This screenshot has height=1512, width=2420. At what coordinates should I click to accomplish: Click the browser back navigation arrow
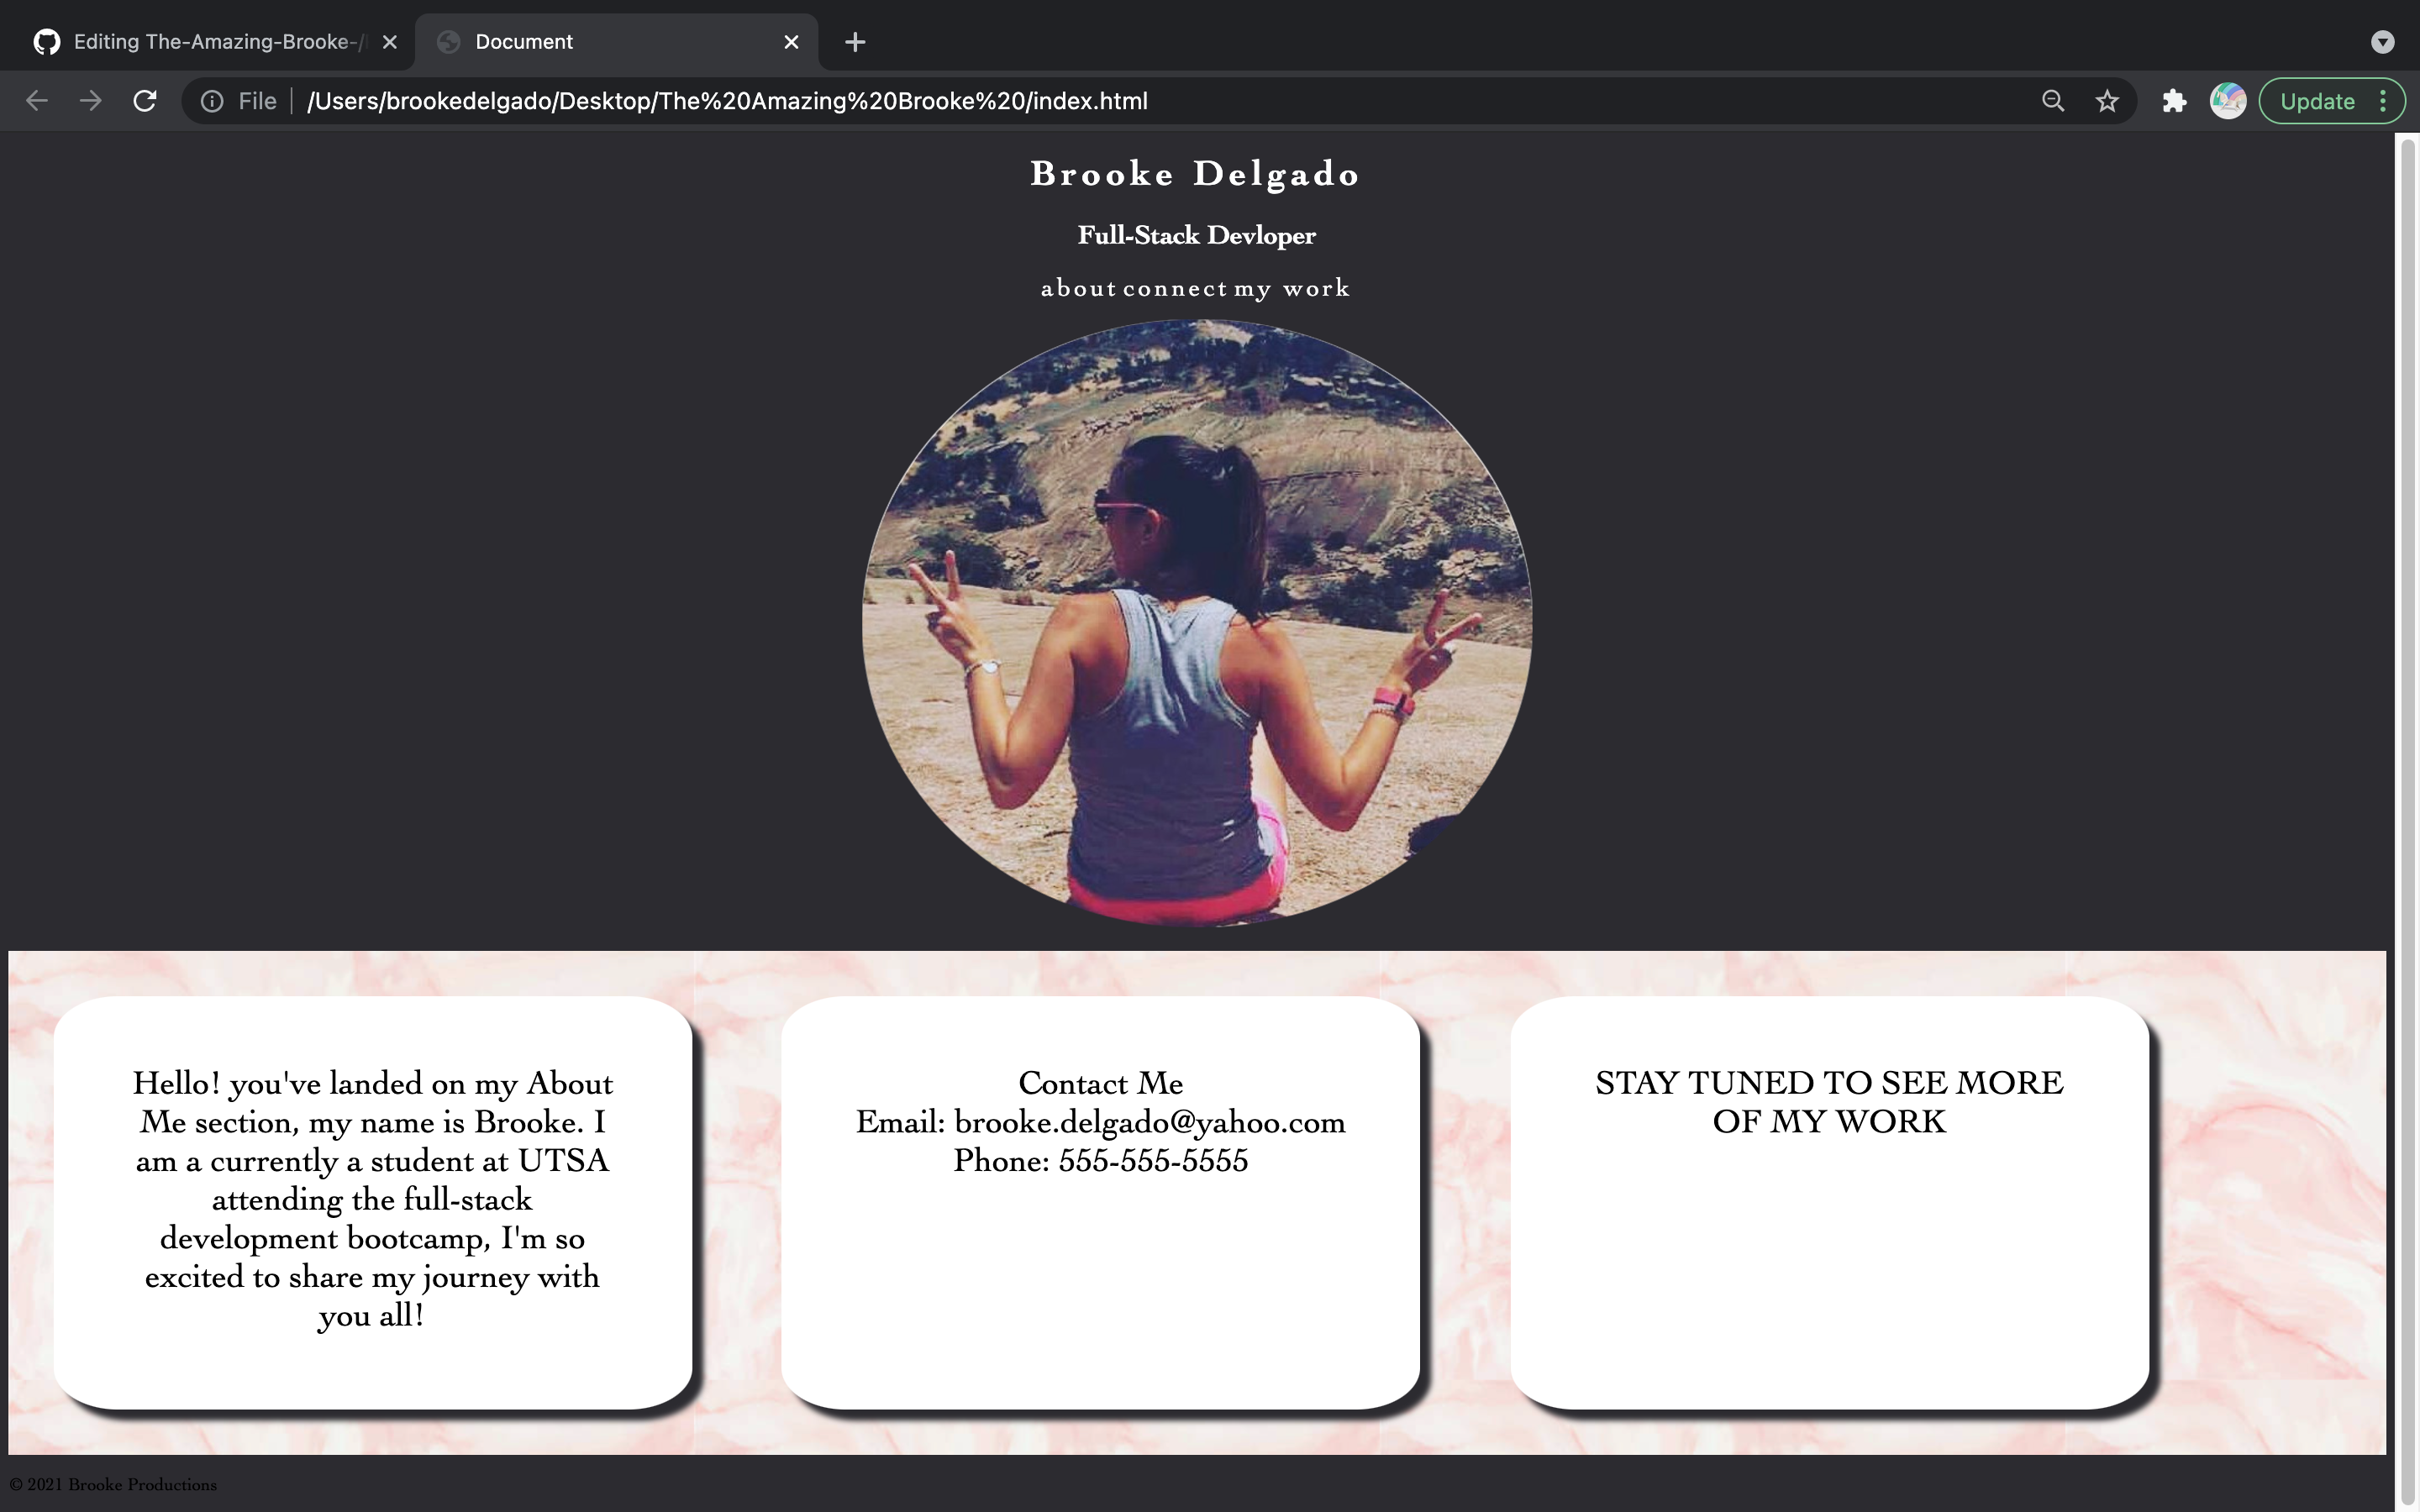(x=36, y=100)
